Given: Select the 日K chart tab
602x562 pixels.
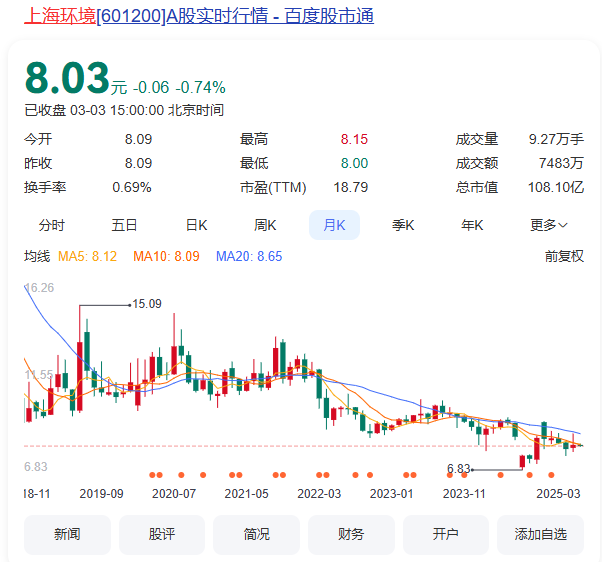Looking at the screenshot, I should pyautogui.click(x=197, y=225).
